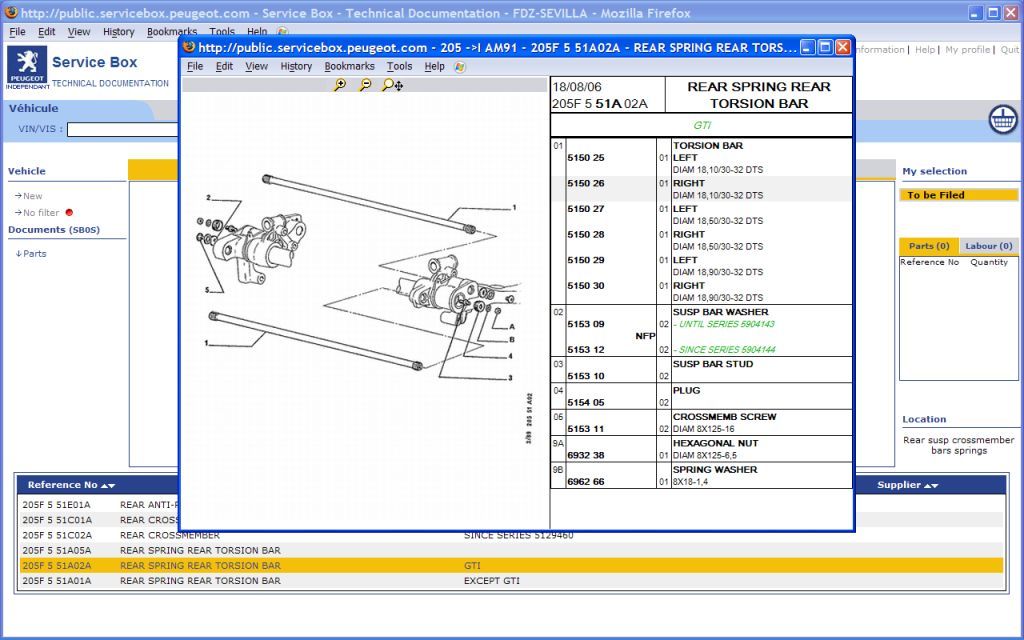Open Help menu in the popup window
The width and height of the screenshot is (1024, 640).
pos(434,66)
